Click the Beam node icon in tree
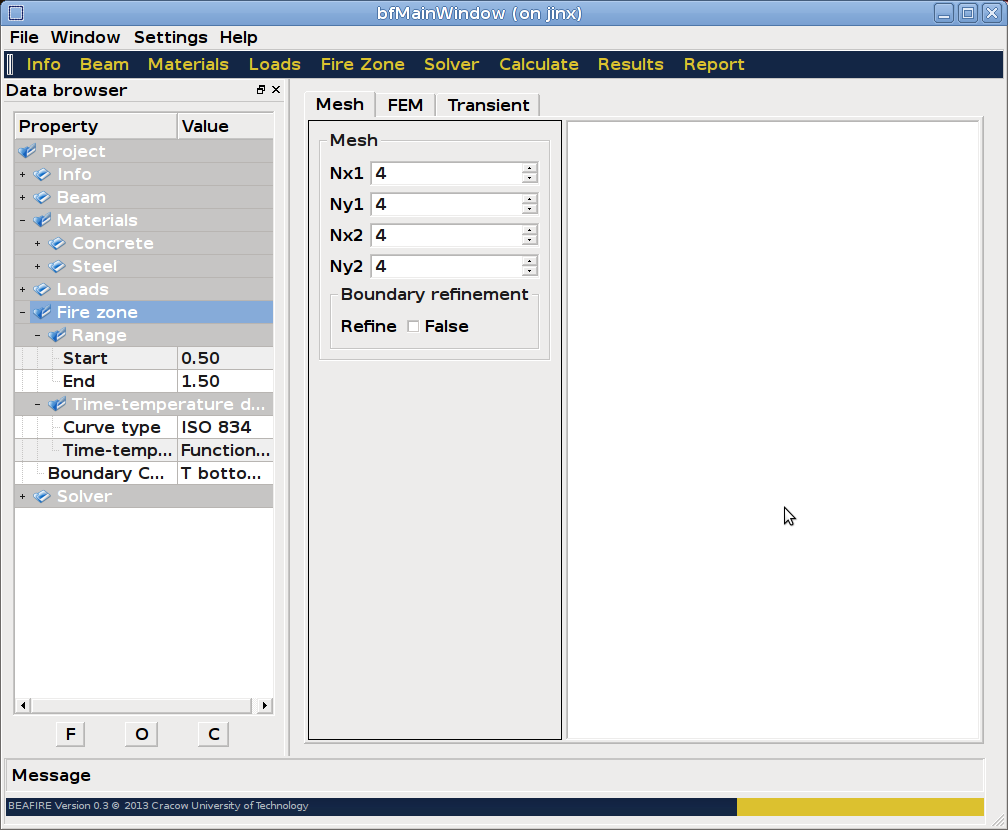Screen dimensions: 1008x830 coord(42,198)
